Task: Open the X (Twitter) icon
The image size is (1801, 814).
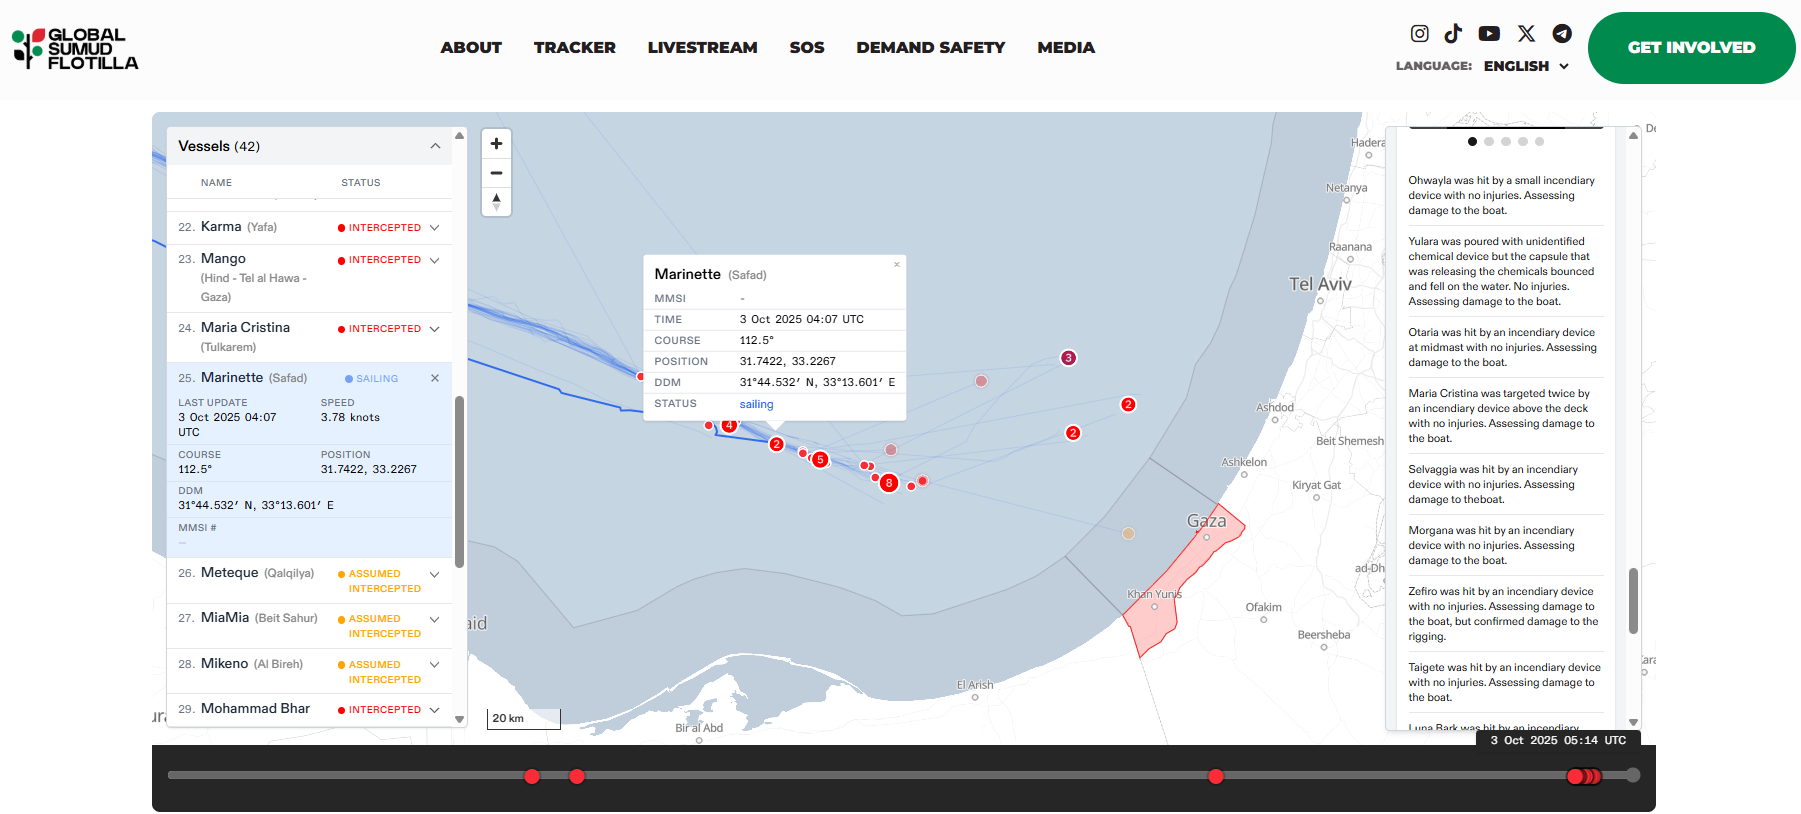Action: [x=1526, y=33]
